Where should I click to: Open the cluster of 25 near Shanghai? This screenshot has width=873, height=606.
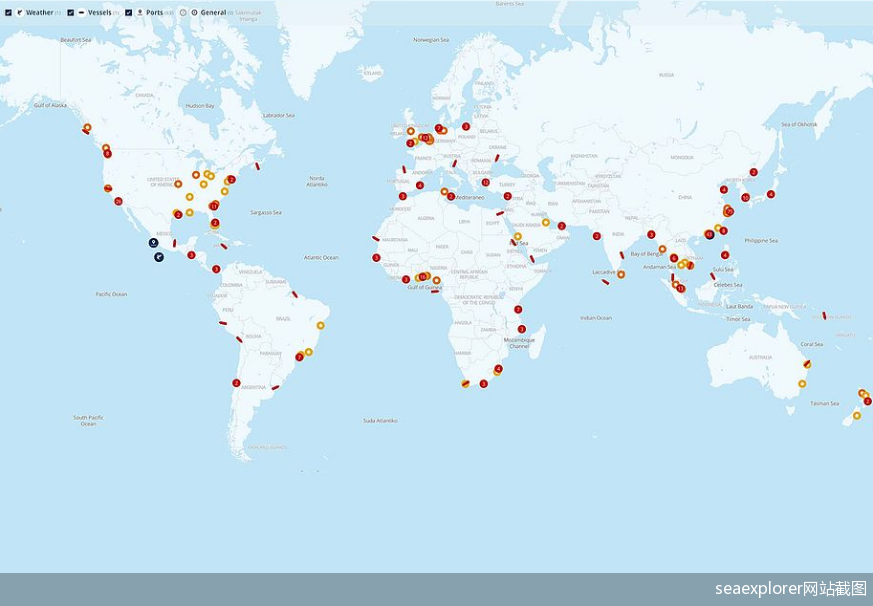[x=728, y=212]
